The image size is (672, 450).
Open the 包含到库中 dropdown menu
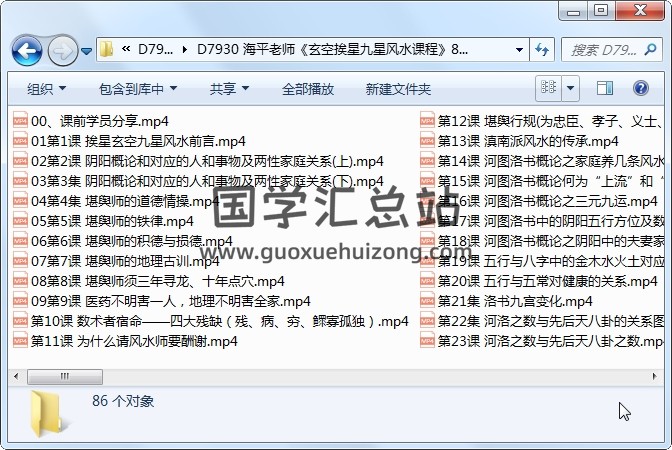138,89
